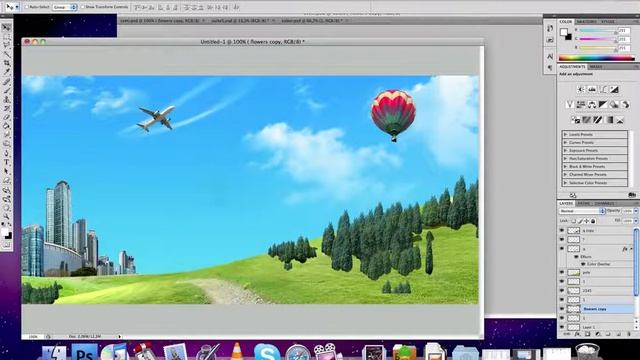This screenshot has width=640, height=360.
Task: Toggle visibility of layer 7
Action: pyautogui.click(x=562, y=240)
